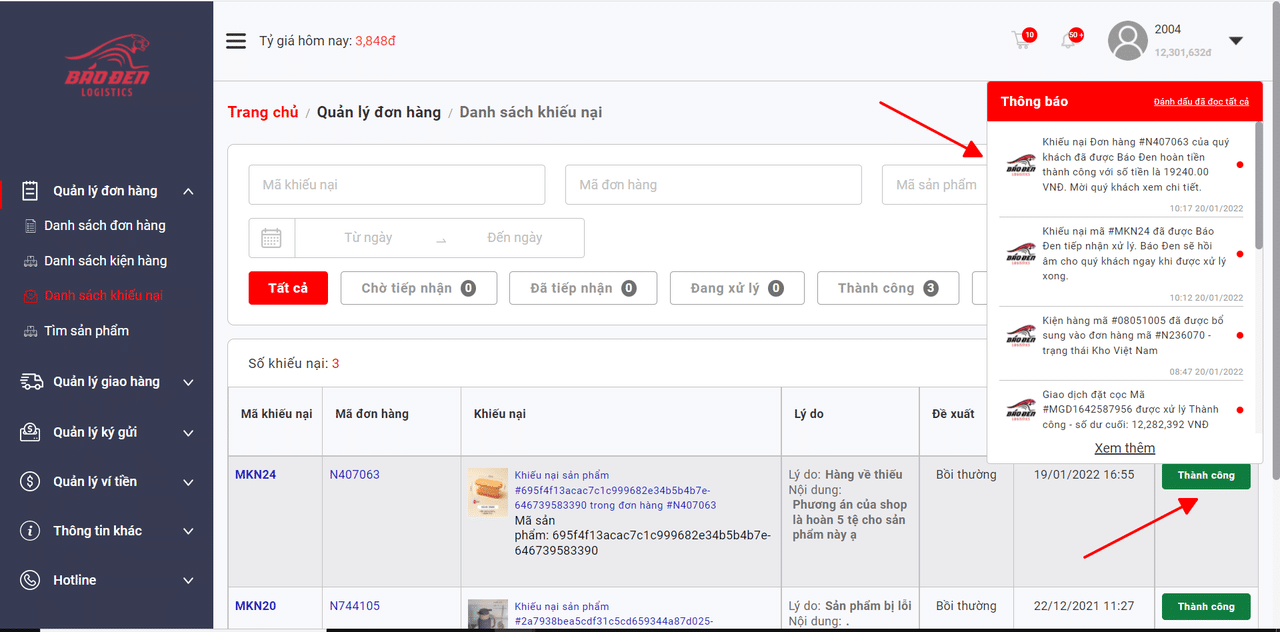Click the user avatar icon
1280x632 pixels.
coord(1127,41)
